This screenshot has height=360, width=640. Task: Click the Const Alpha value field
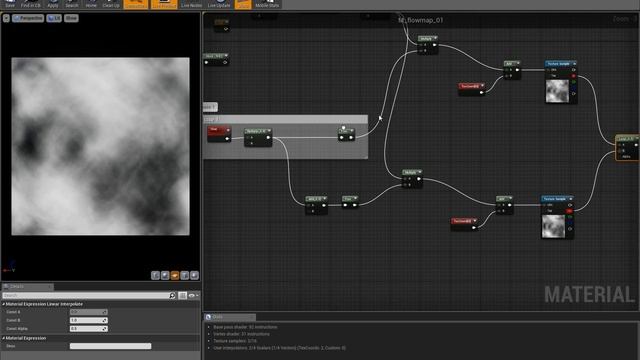point(89,329)
